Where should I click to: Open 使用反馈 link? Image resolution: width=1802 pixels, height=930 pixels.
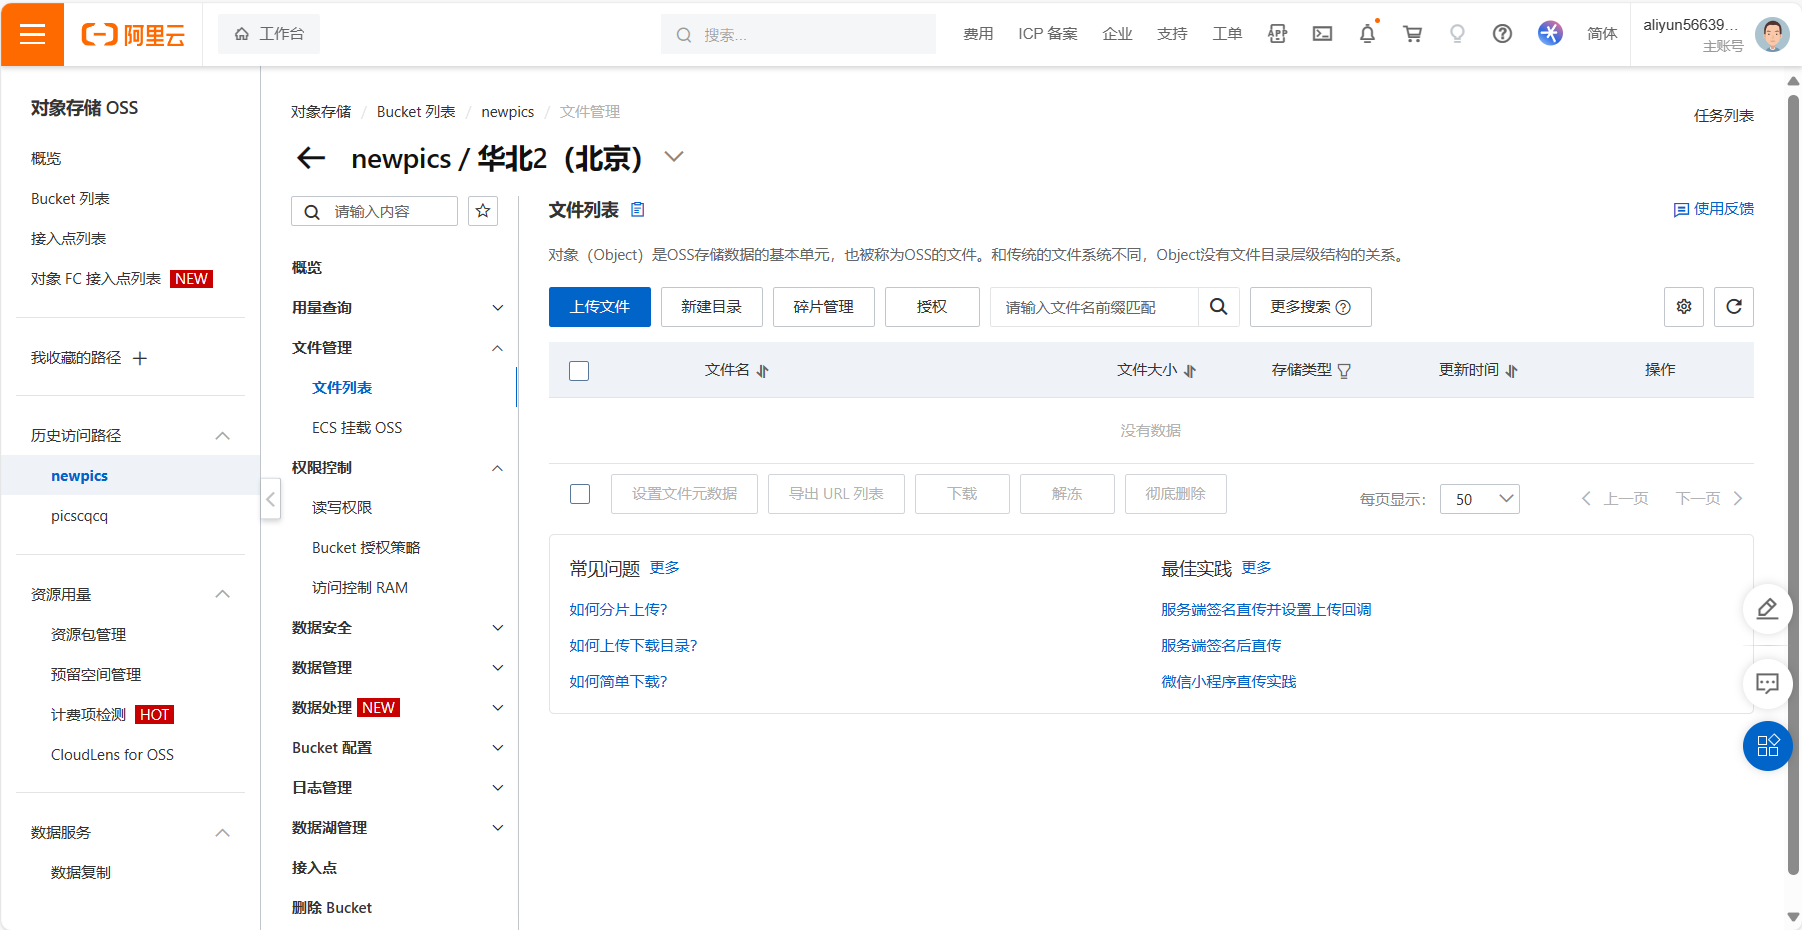point(1714,209)
